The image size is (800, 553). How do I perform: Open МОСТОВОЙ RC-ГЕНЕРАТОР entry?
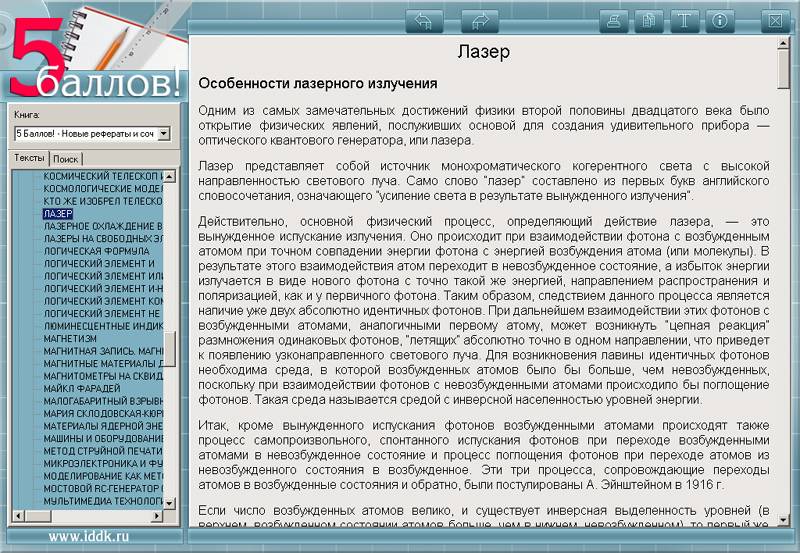(x=103, y=488)
